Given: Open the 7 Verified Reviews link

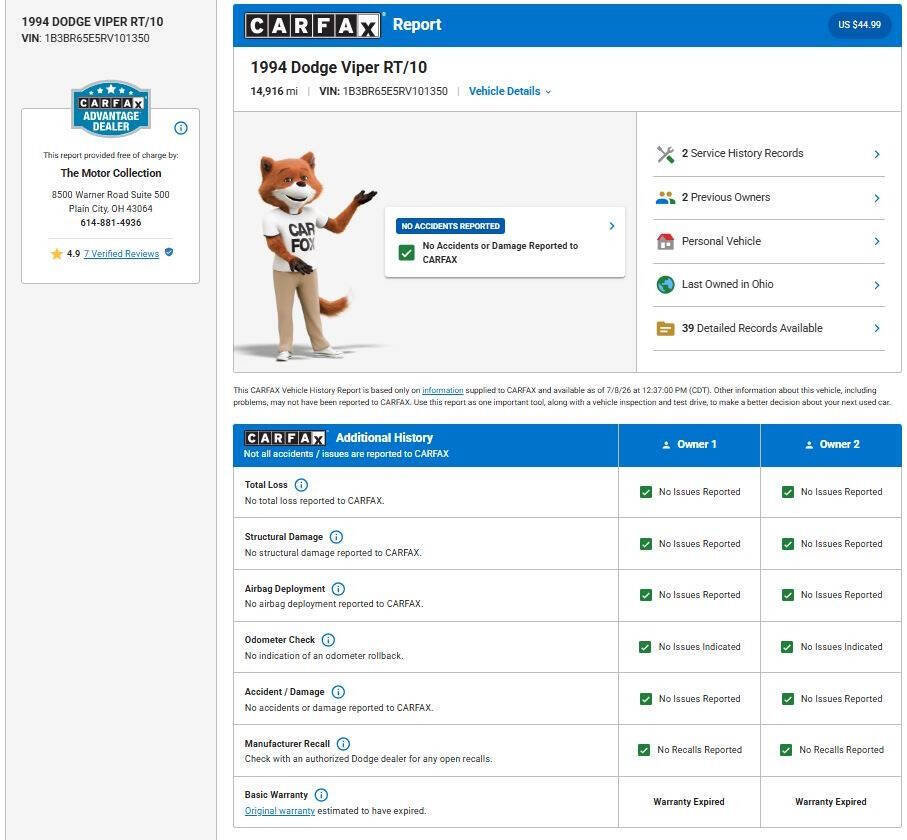Looking at the screenshot, I should click(121, 254).
